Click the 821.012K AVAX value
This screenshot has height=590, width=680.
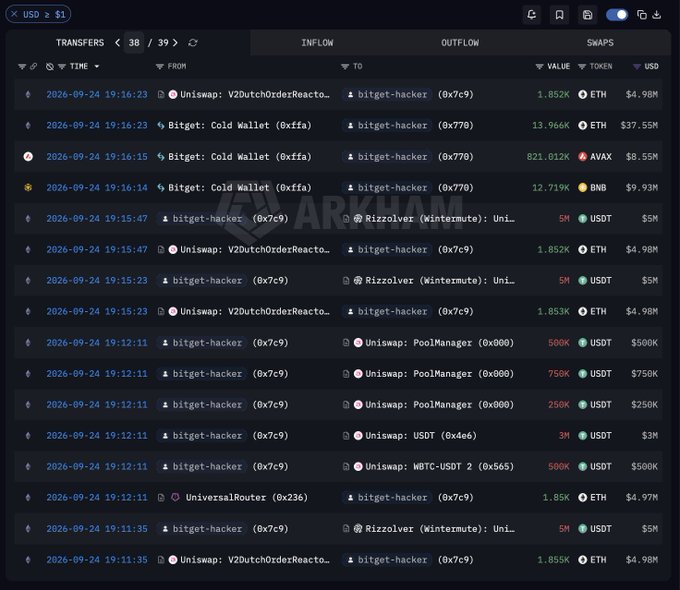(548, 157)
